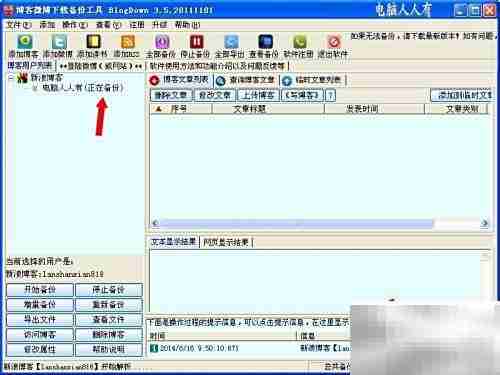The height and width of the screenshot is (375, 500).
Task: Click the 帮助说明 button
Action: 109,349
